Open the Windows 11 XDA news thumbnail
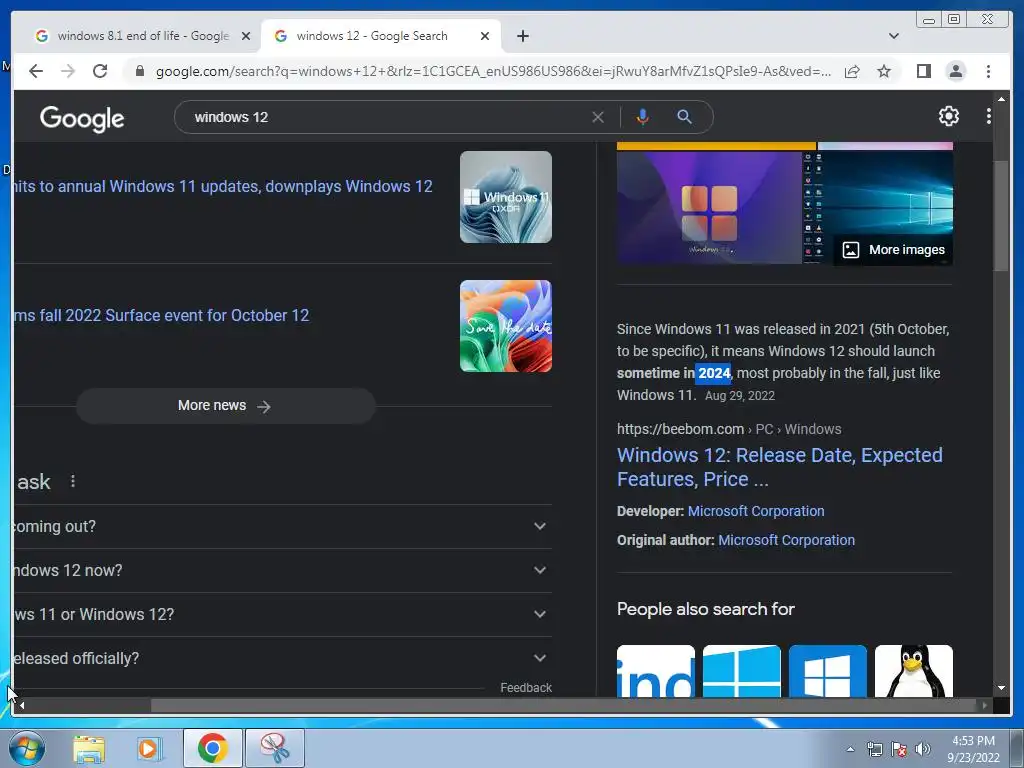Viewport: 1024px width, 768px height. tap(505, 197)
